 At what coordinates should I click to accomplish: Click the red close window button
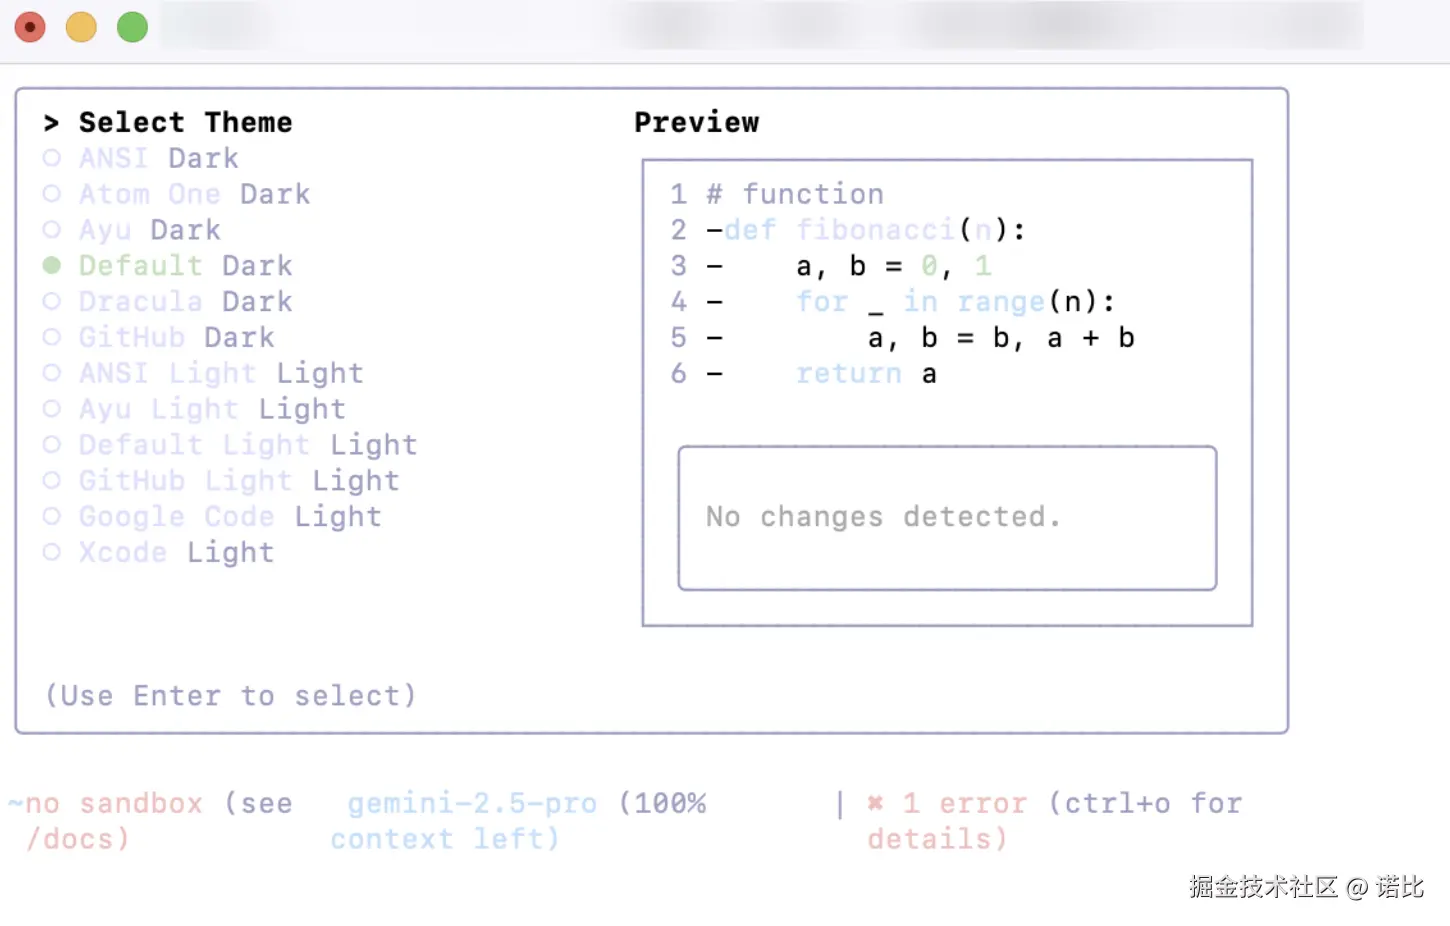pyautogui.click(x=30, y=27)
